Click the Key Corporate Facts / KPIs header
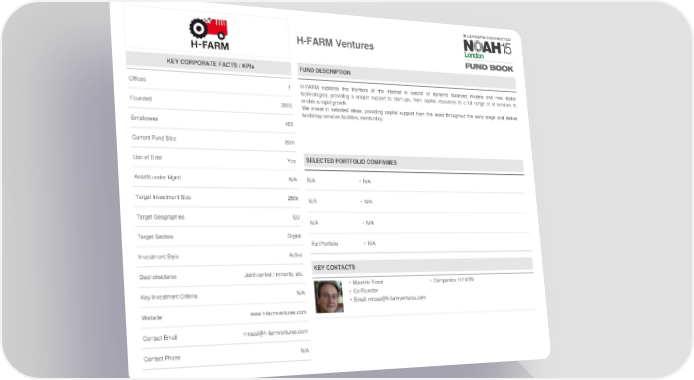This screenshot has height=380, width=694. [x=209, y=64]
